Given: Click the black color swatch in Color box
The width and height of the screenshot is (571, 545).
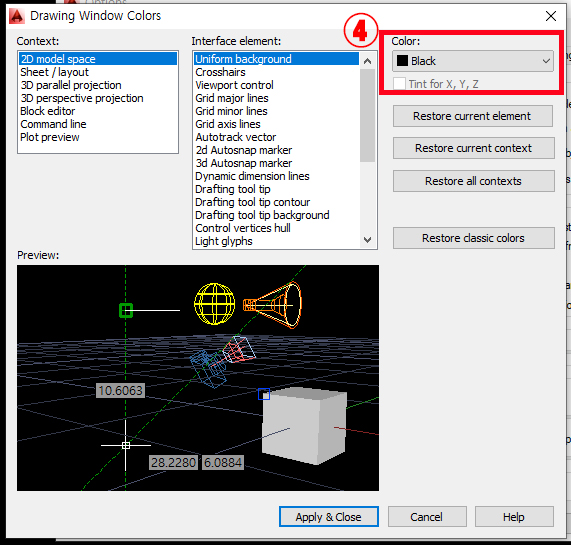Looking at the screenshot, I should tap(402, 61).
